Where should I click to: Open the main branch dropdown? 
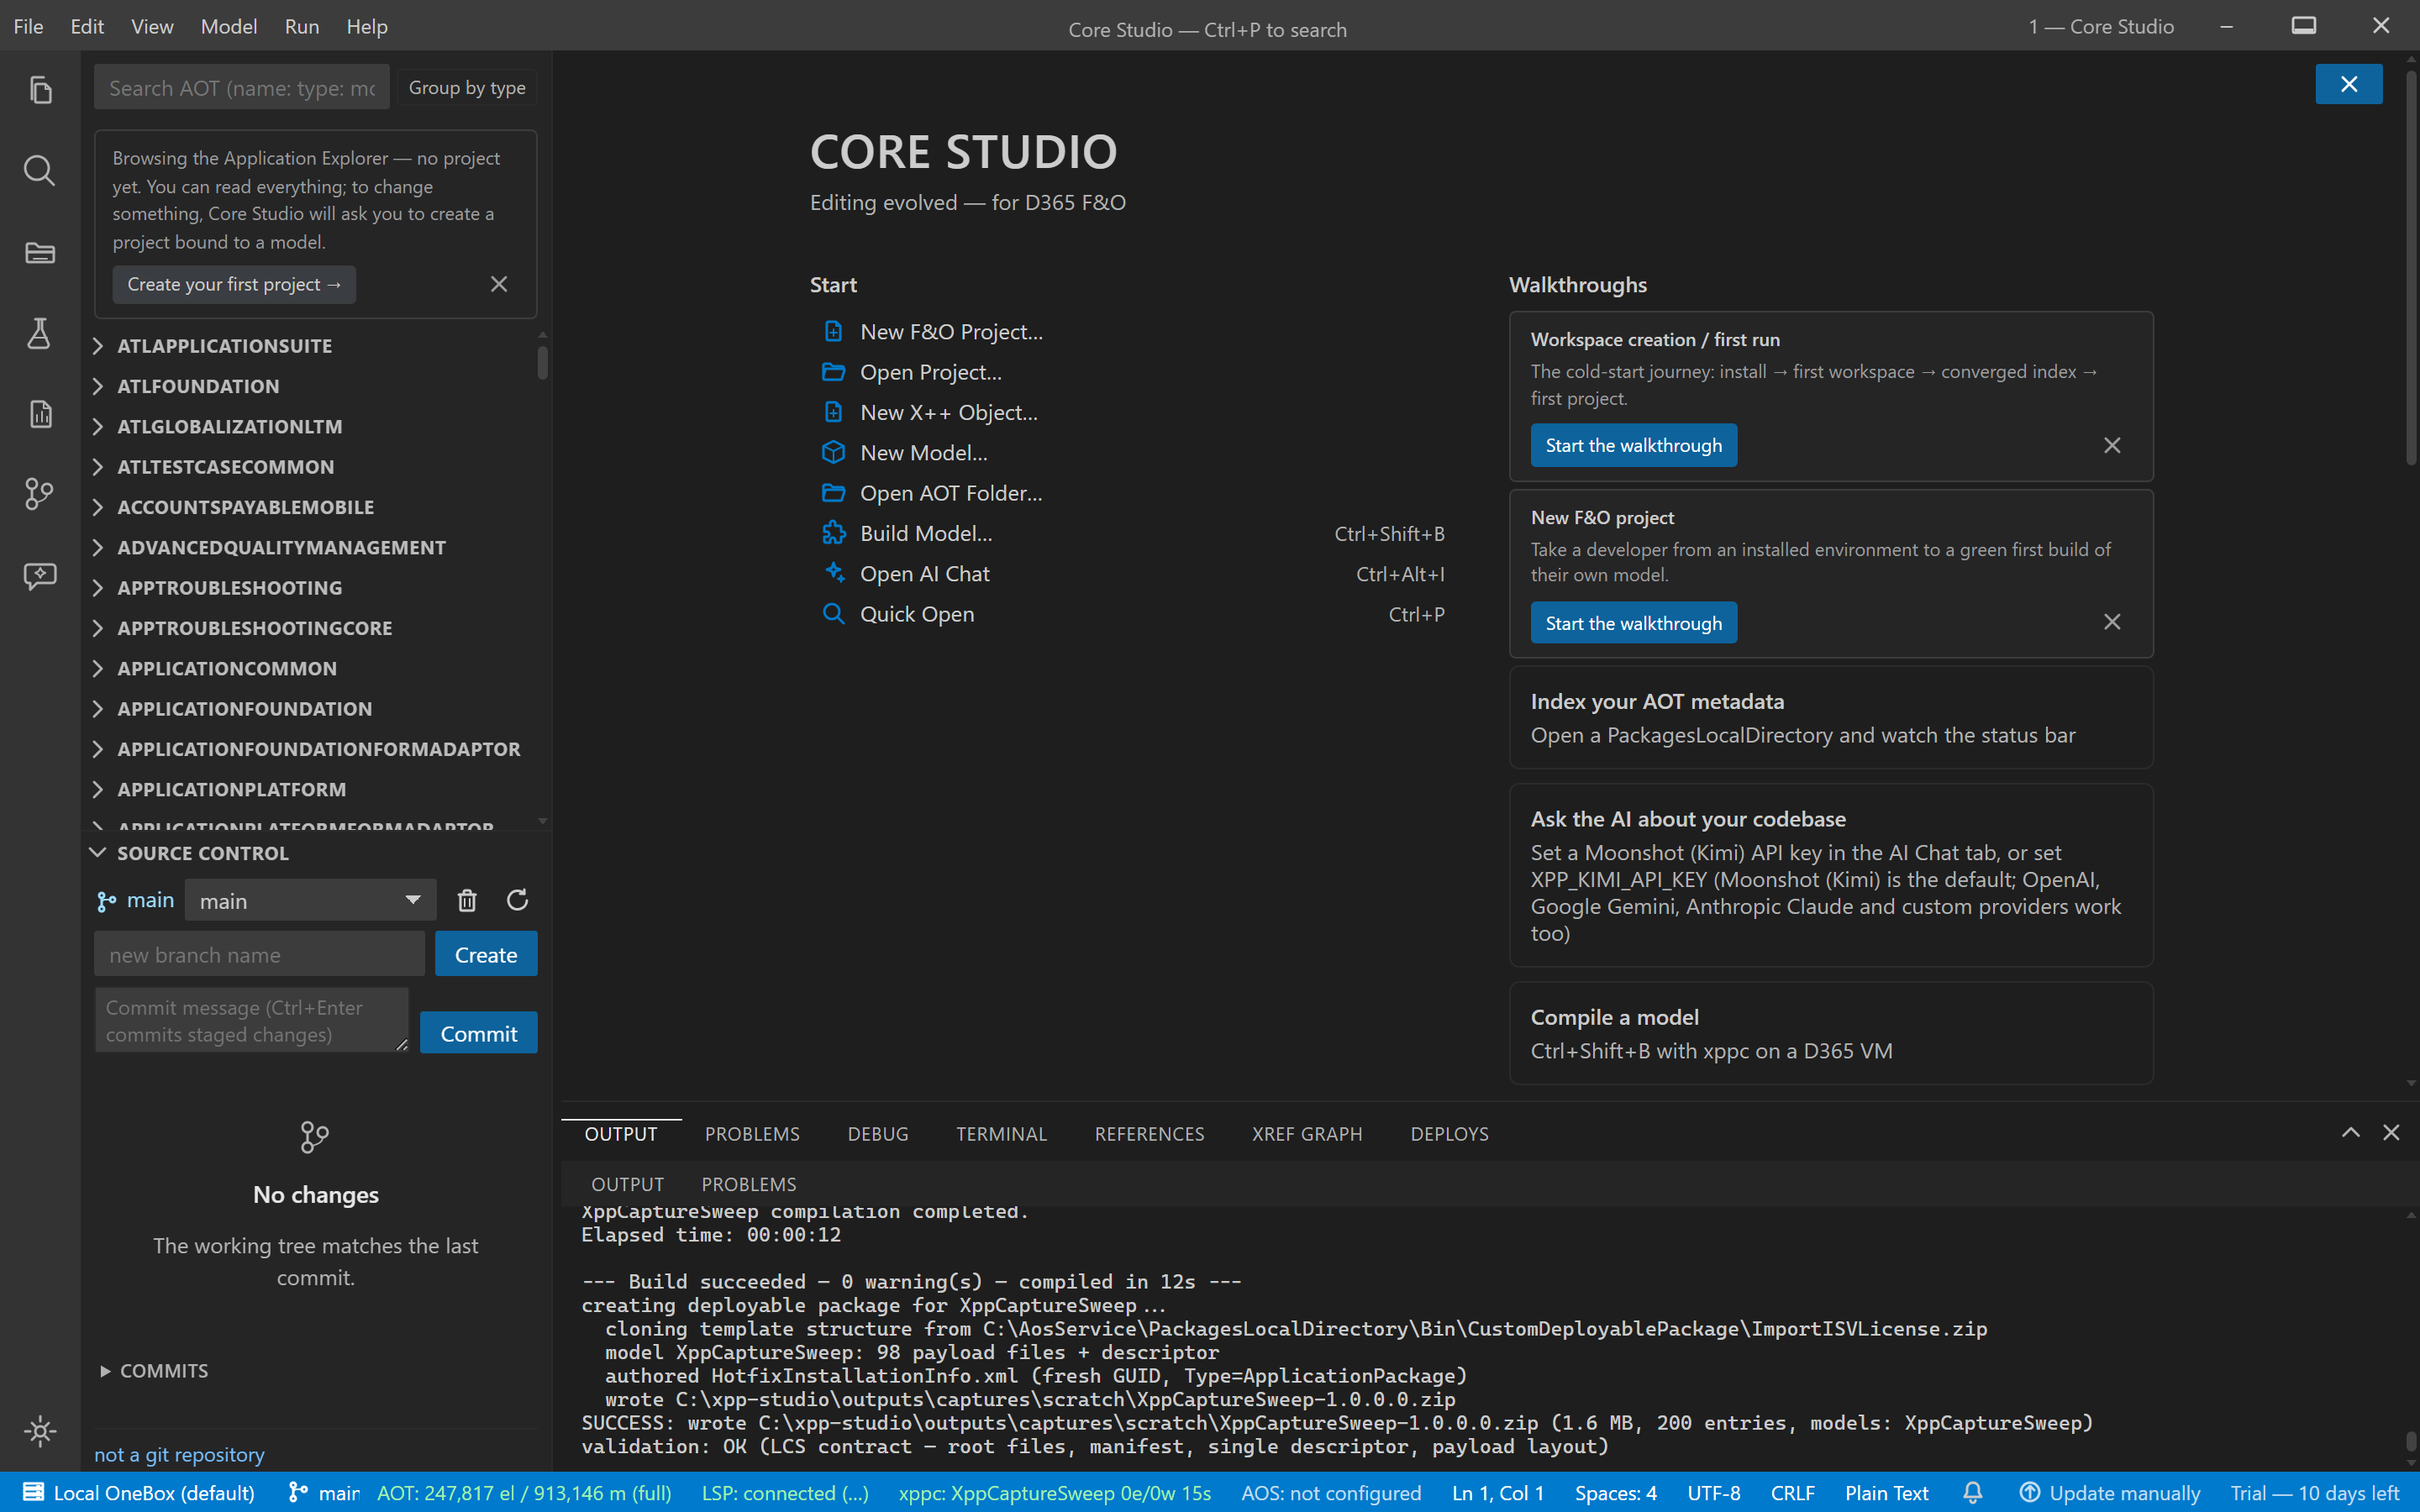pos(311,900)
